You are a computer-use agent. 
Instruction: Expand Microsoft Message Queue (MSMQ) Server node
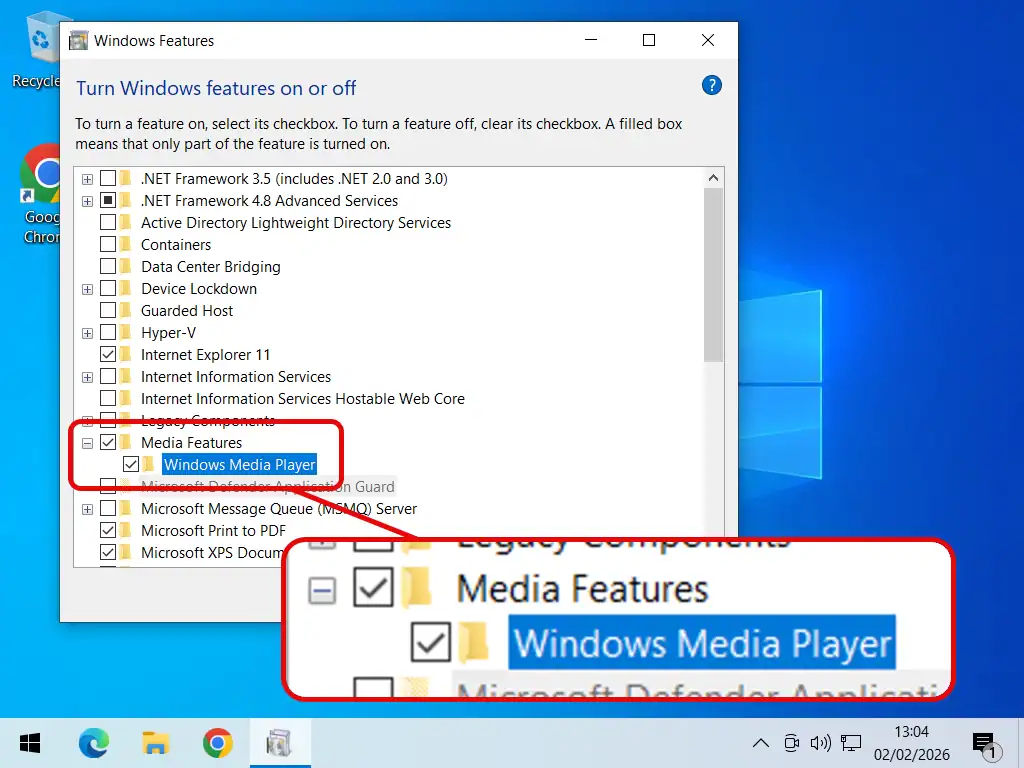click(87, 508)
